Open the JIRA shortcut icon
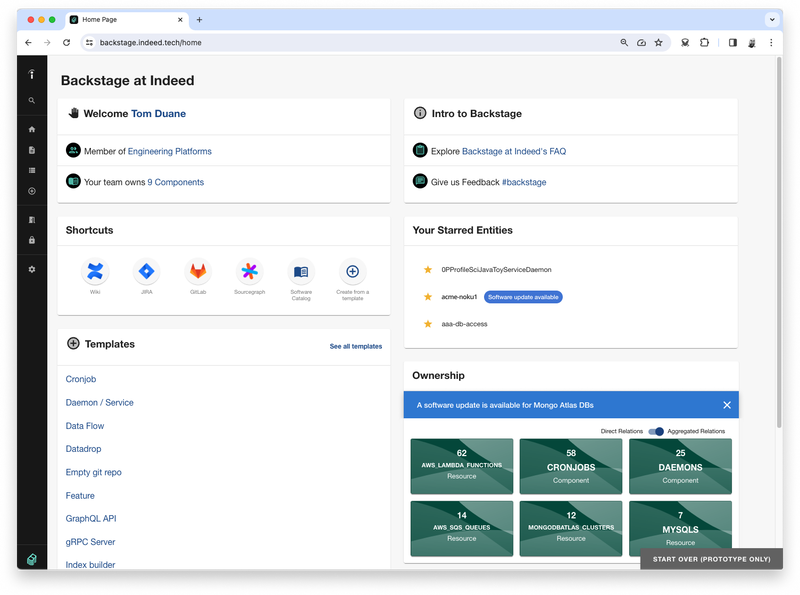Screen dimensions: 800x595 [x=146, y=271]
